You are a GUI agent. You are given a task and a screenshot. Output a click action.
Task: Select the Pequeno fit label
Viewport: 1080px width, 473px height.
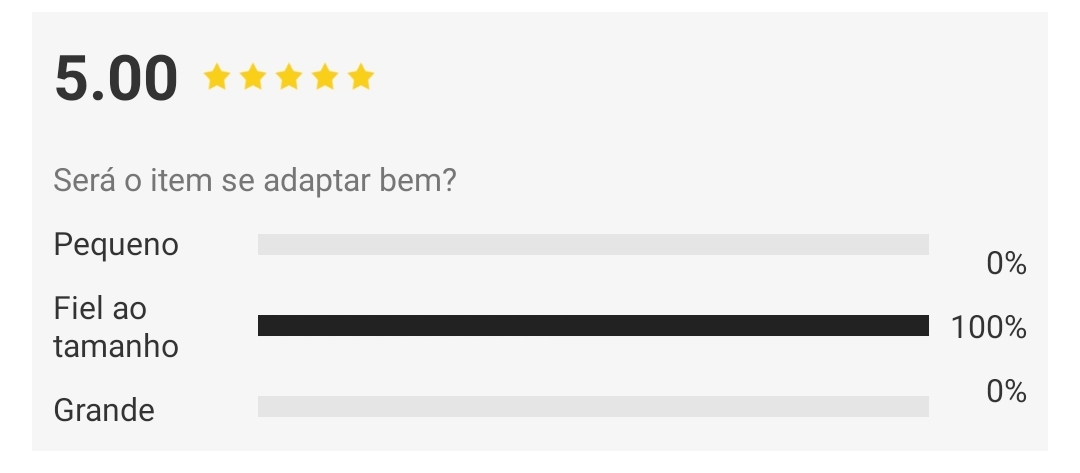click(116, 245)
